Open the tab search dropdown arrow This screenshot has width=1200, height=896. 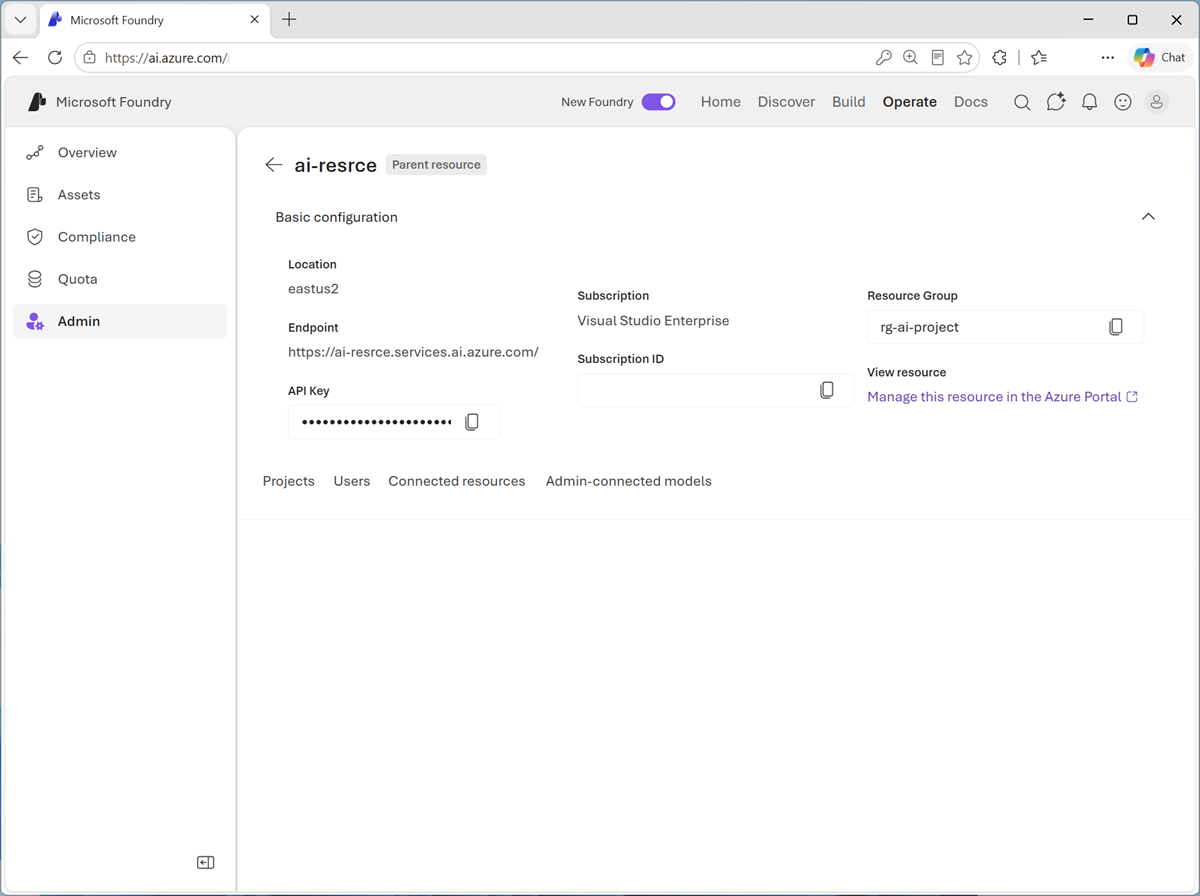(x=20, y=20)
